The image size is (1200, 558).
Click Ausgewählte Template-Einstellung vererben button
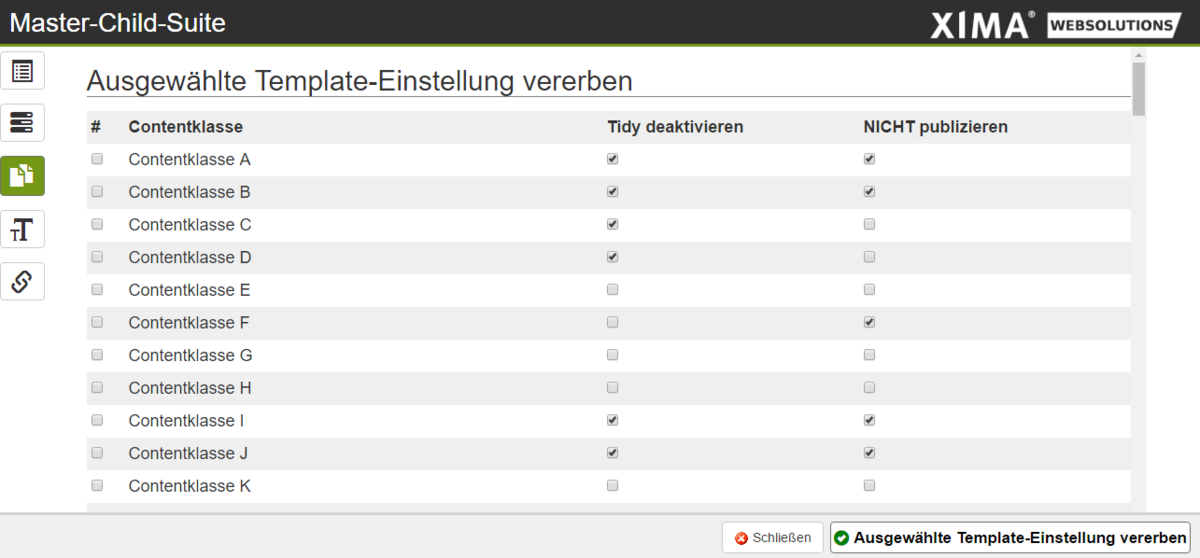click(1010, 537)
